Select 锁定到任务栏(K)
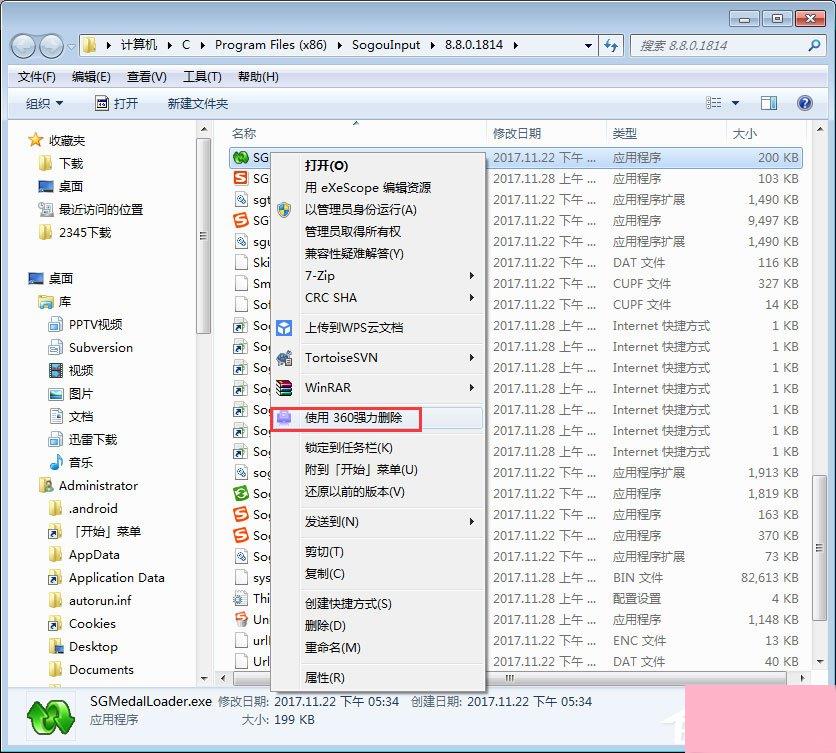 (x=349, y=447)
